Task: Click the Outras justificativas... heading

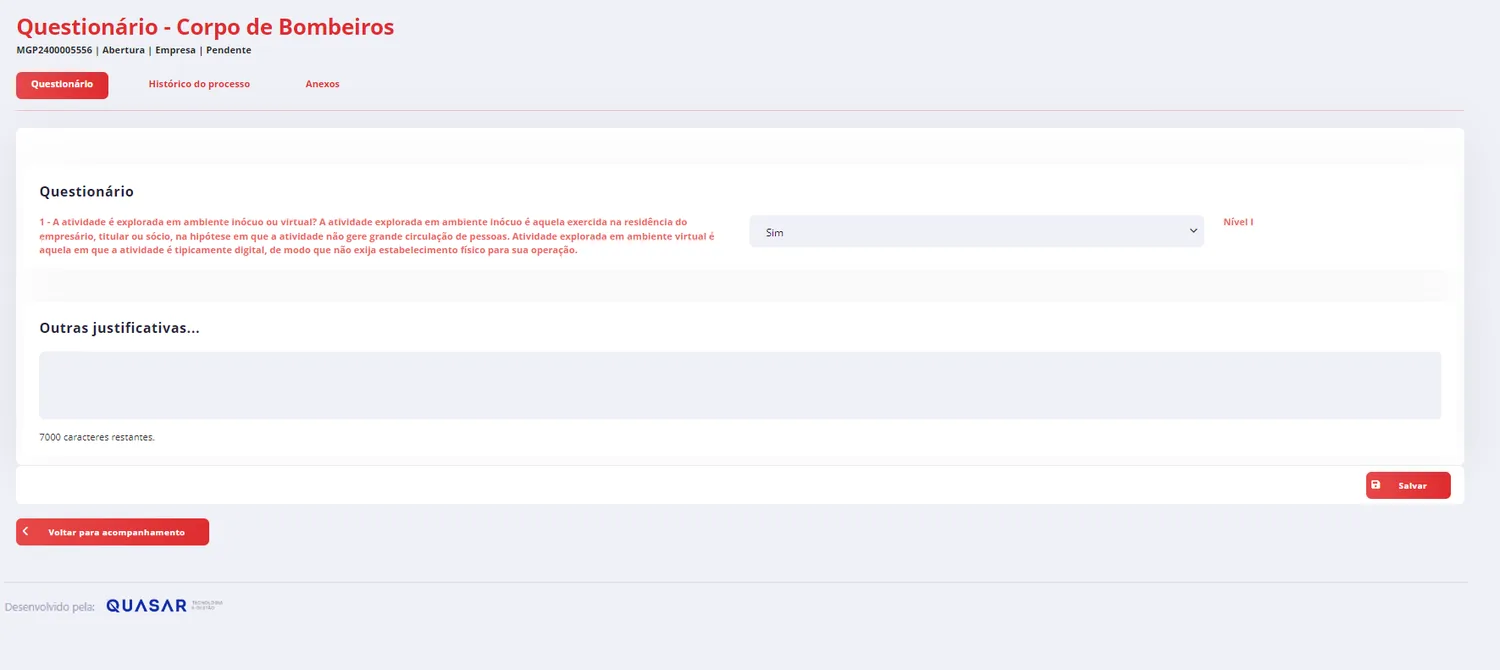Action: click(x=119, y=328)
